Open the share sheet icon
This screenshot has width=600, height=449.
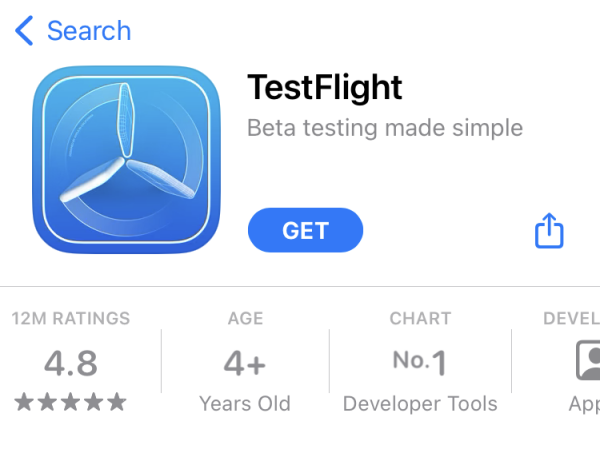[x=549, y=230]
